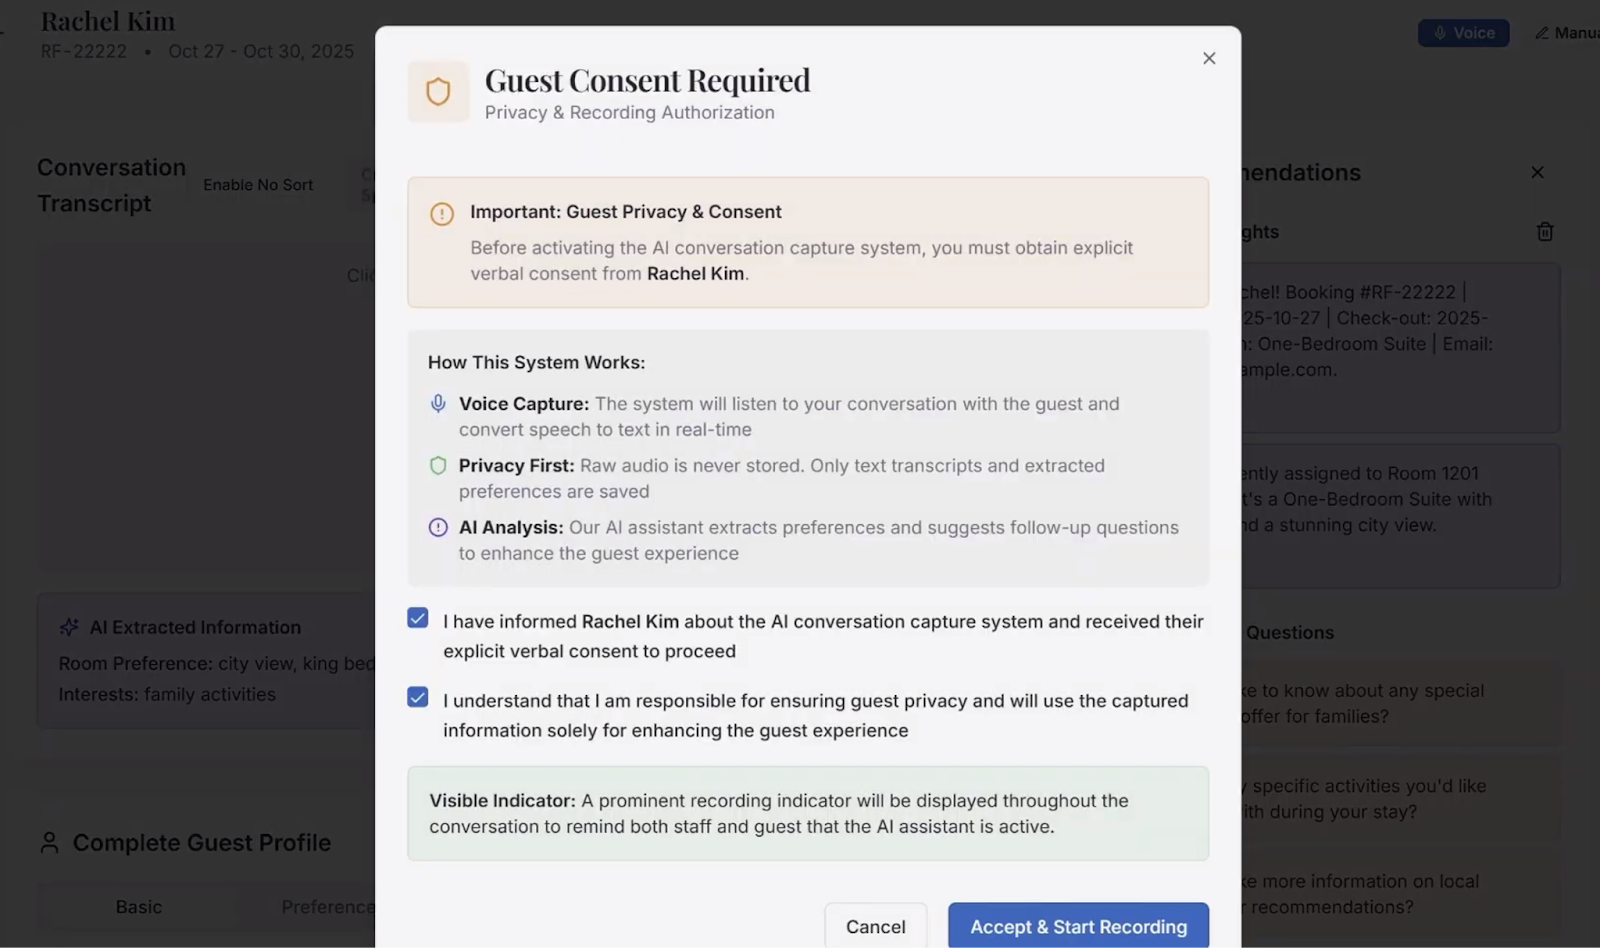Close the Guest Consent Required dialog

1209,58
